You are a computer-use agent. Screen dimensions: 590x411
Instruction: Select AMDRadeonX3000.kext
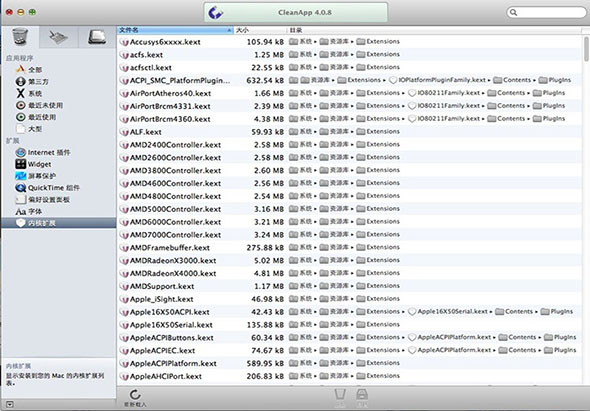click(x=173, y=260)
